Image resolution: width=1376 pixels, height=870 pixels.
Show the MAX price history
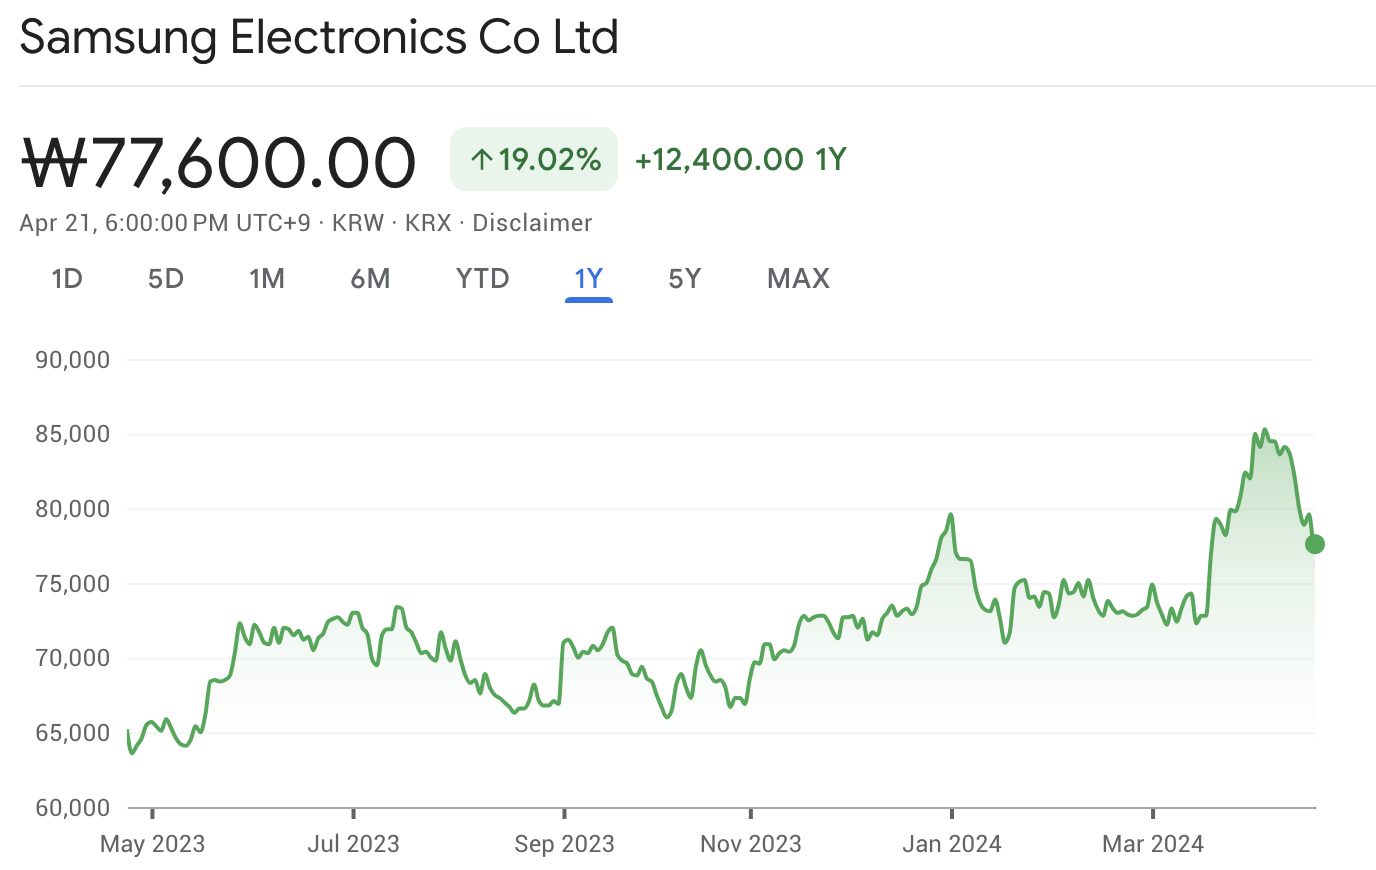tap(798, 279)
